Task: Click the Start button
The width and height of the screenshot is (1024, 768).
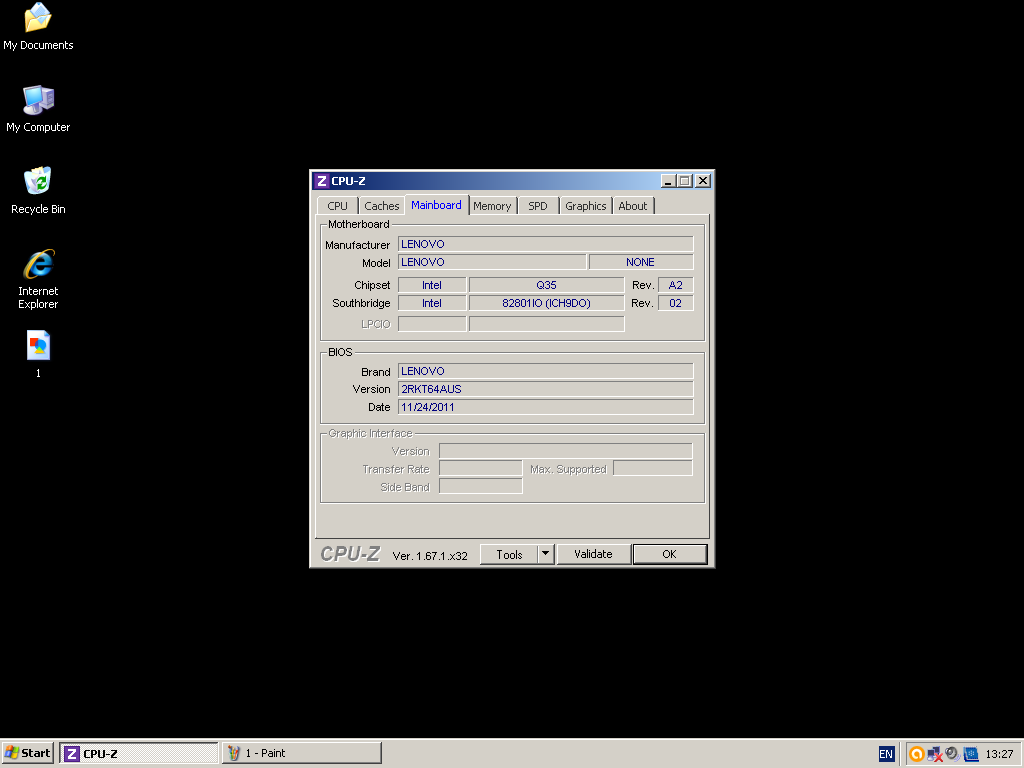Action: 28,753
